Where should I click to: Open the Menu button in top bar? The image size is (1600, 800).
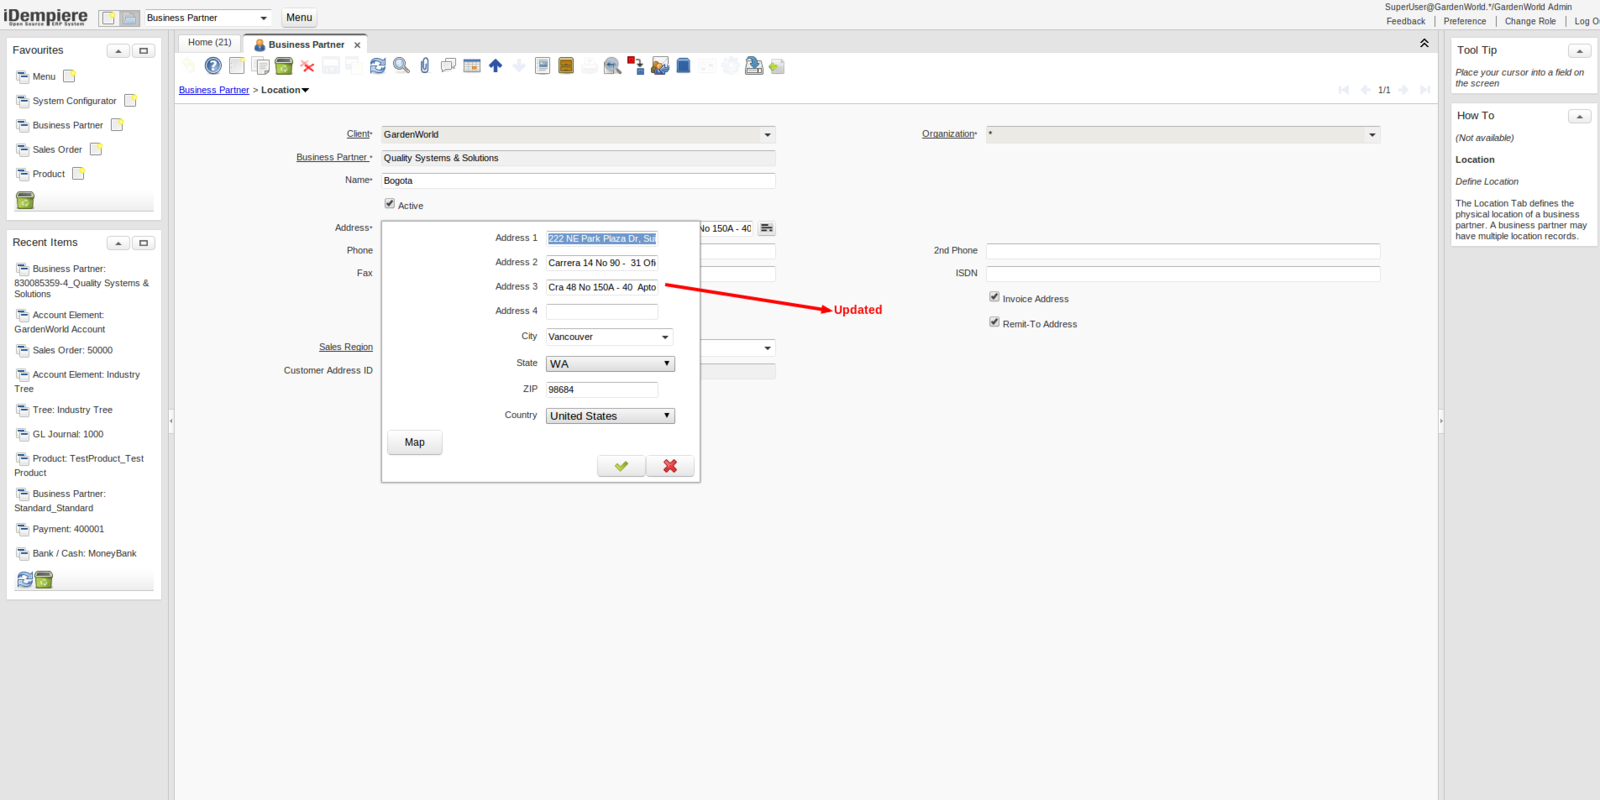click(x=299, y=18)
